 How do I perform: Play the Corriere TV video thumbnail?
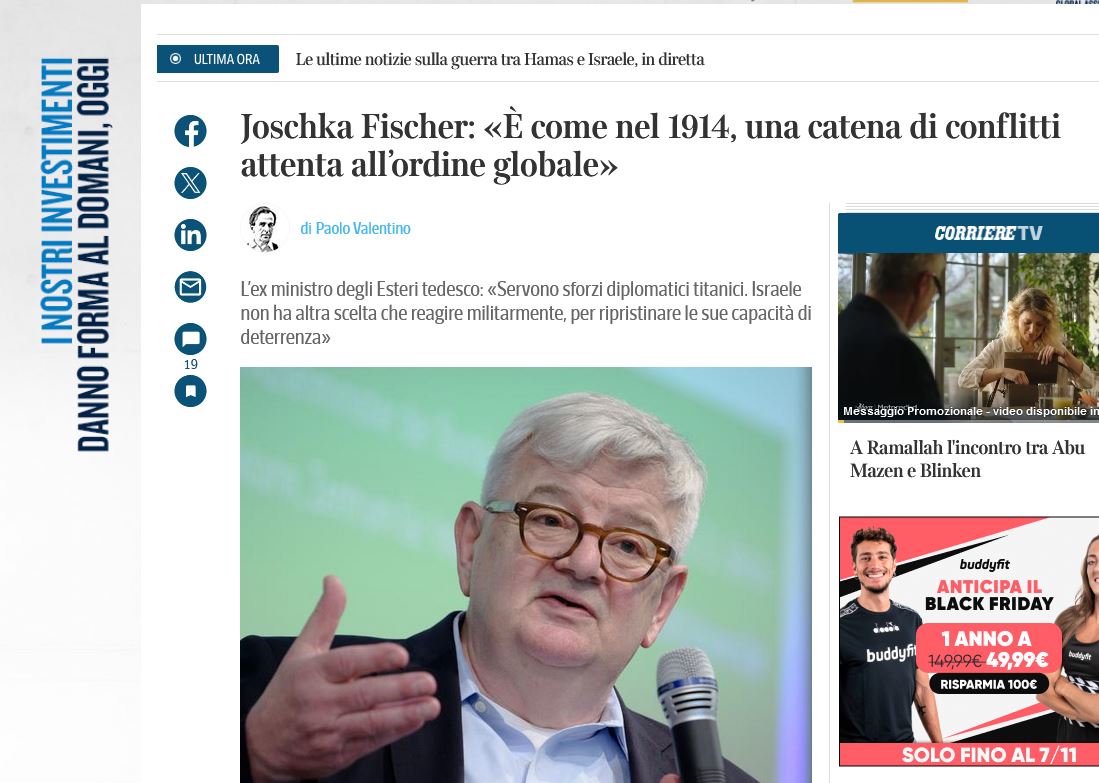pos(967,335)
